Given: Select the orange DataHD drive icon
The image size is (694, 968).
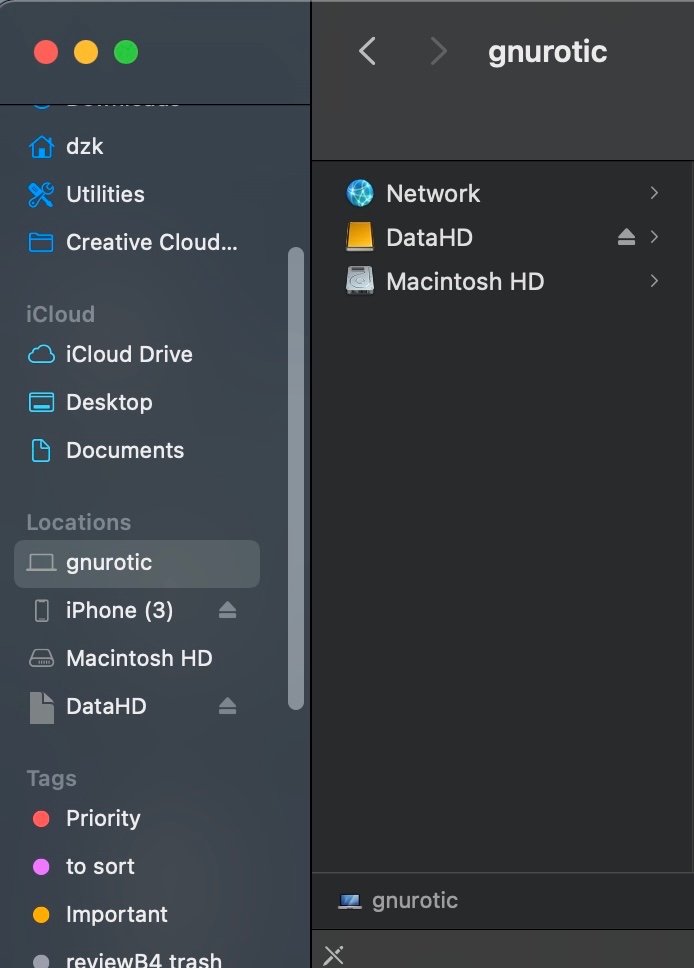Looking at the screenshot, I should tap(360, 237).
